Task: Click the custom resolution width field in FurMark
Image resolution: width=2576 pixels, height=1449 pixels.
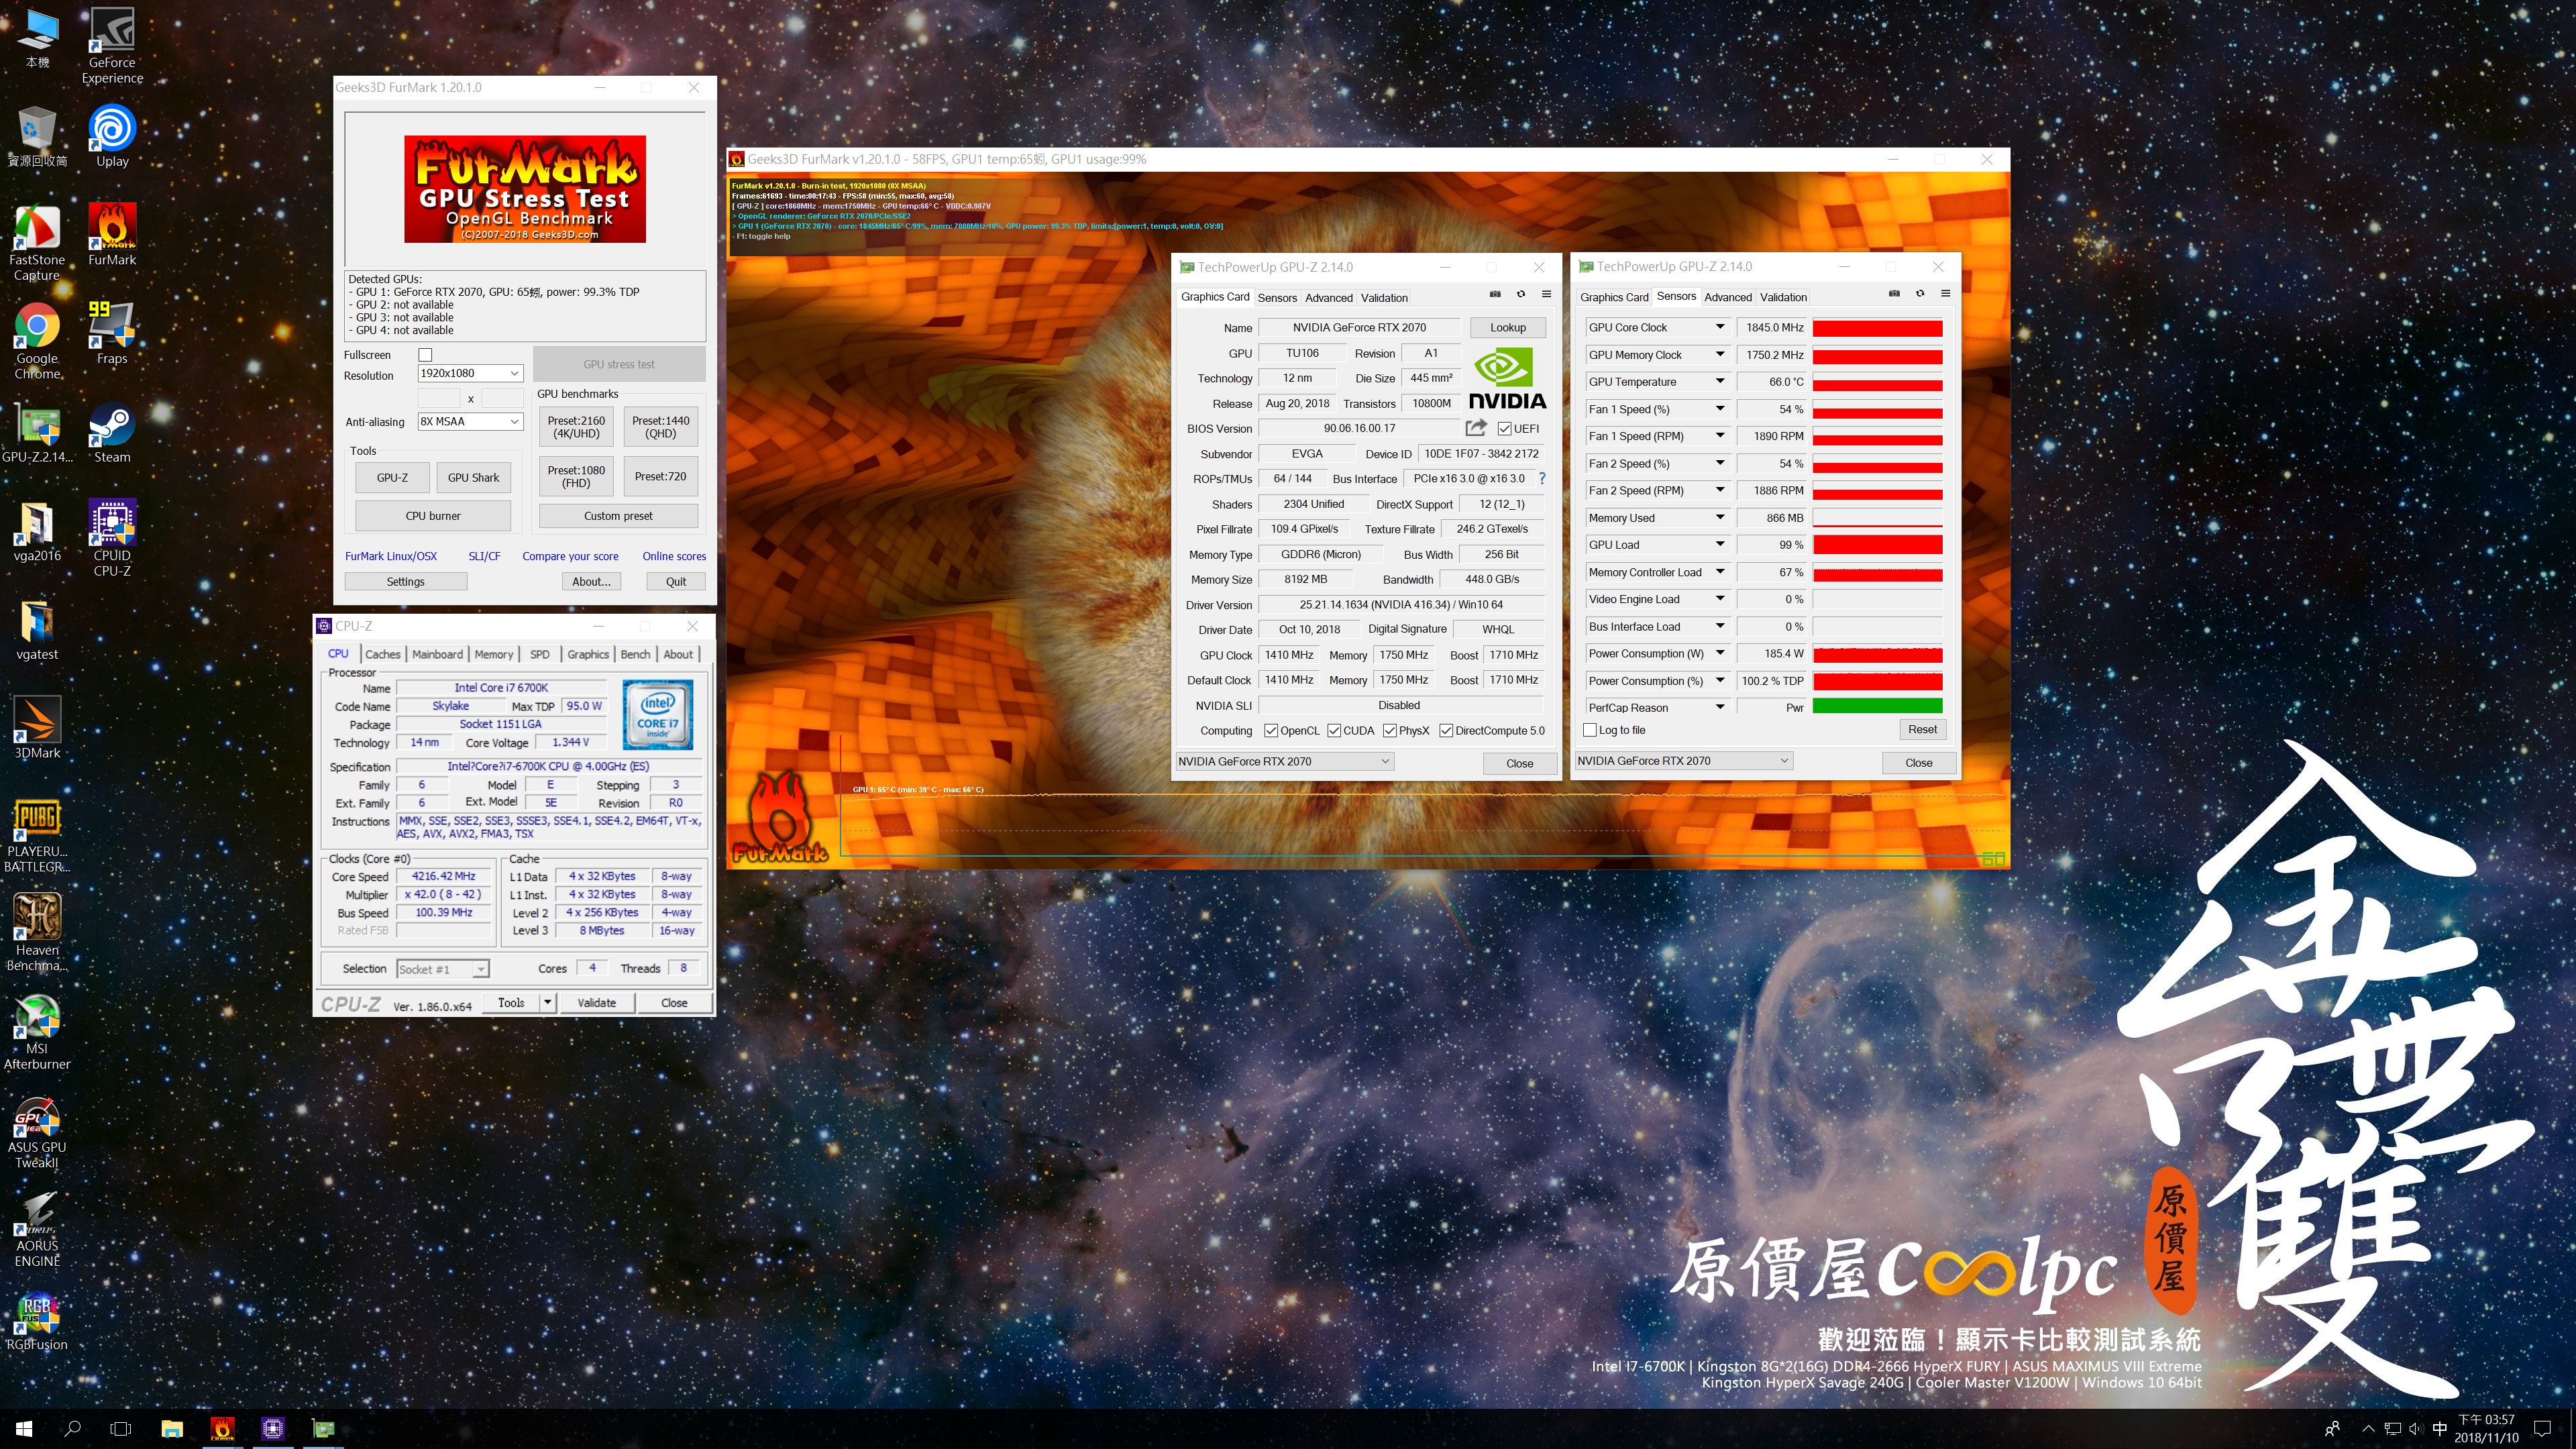Action: (439, 398)
